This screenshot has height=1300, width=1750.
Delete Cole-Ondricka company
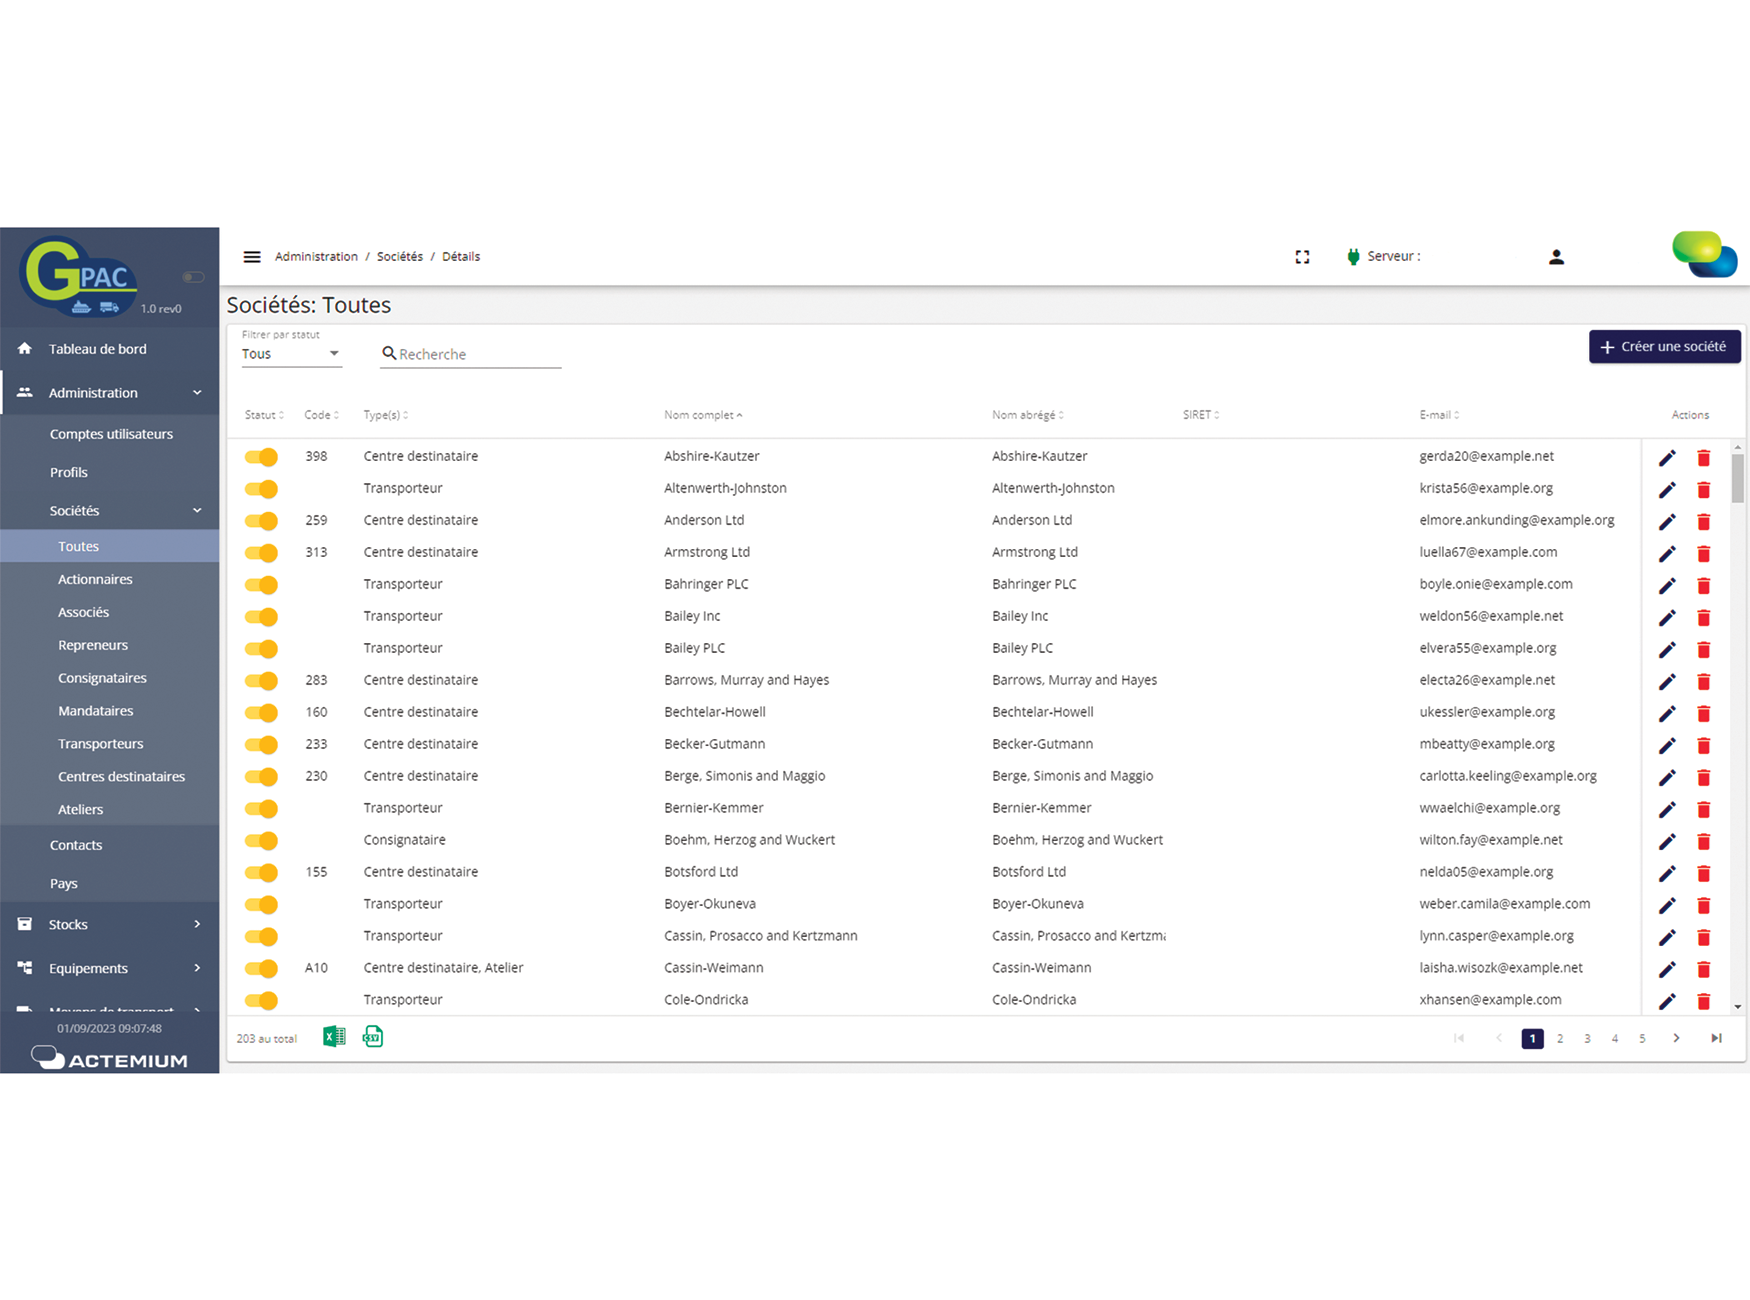click(x=1704, y=1002)
